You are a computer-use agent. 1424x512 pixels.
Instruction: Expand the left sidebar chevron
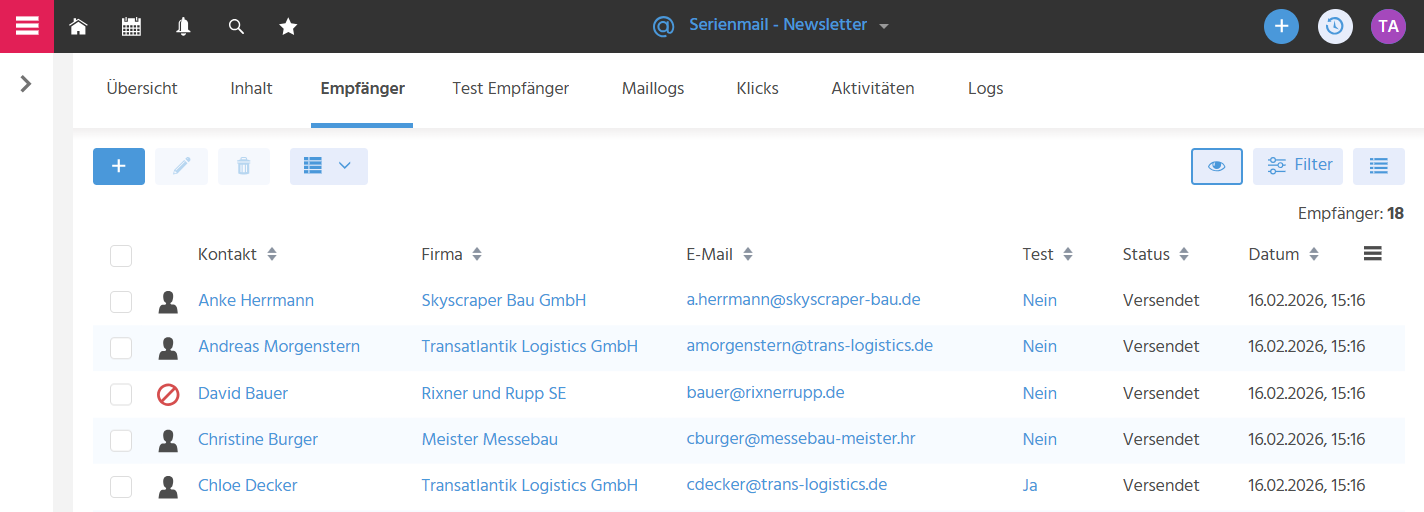(x=26, y=84)
